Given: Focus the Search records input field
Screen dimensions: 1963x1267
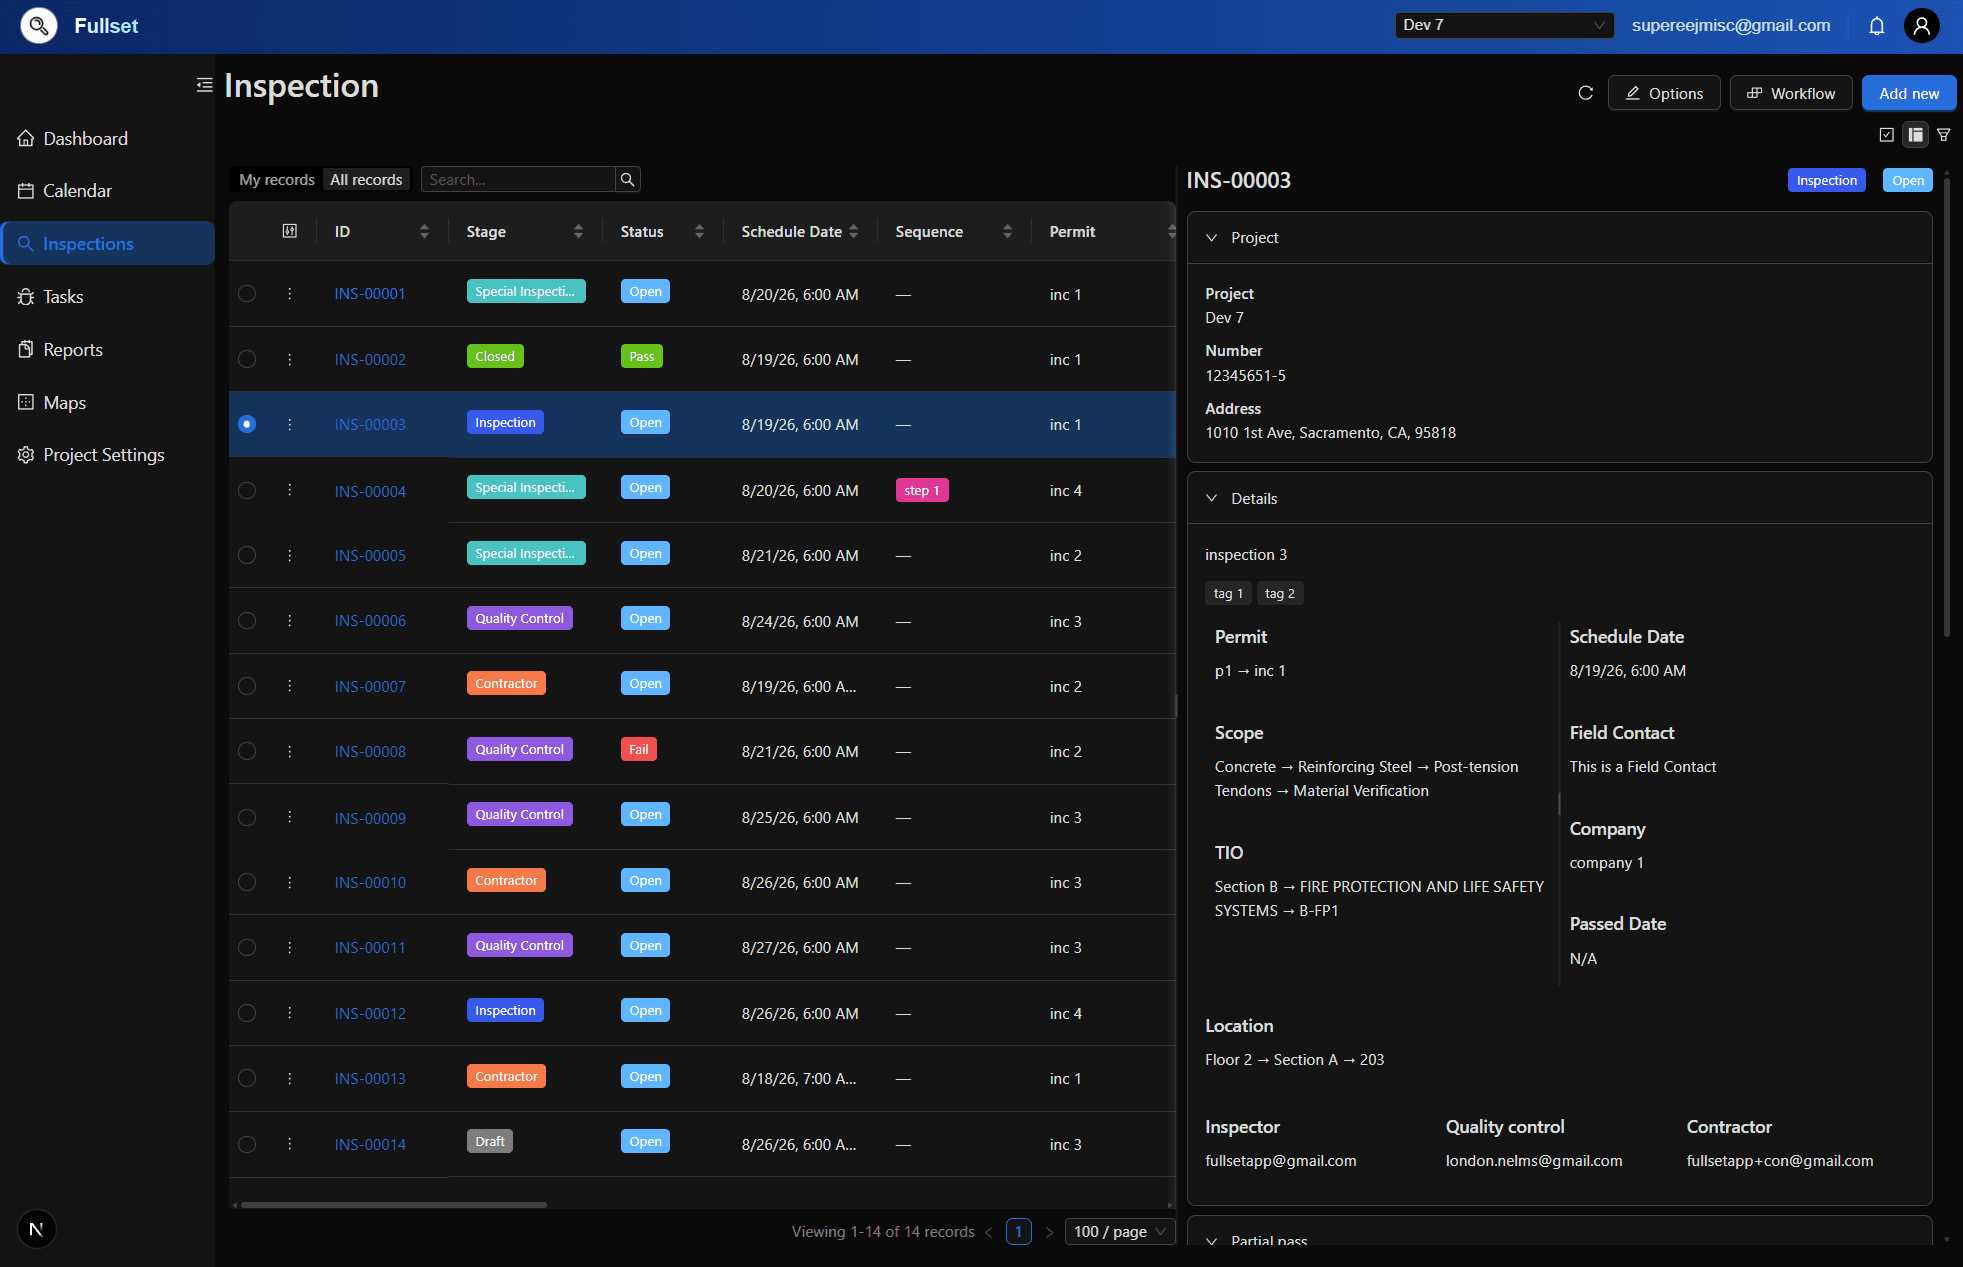Looking at the screenshot, I should pyautogui.click(x=518, y=180).
